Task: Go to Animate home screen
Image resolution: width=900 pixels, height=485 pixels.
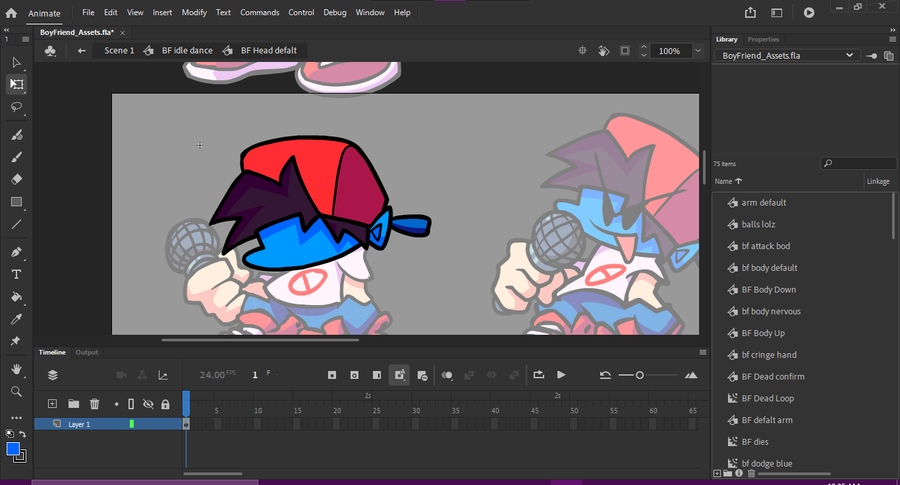Action: tap(11, 13)
